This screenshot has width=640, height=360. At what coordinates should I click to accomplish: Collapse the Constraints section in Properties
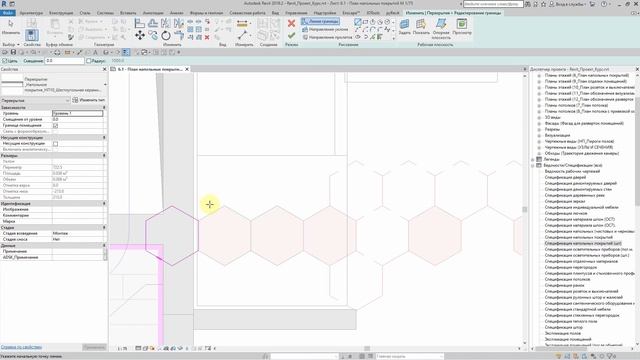(104, 107)
